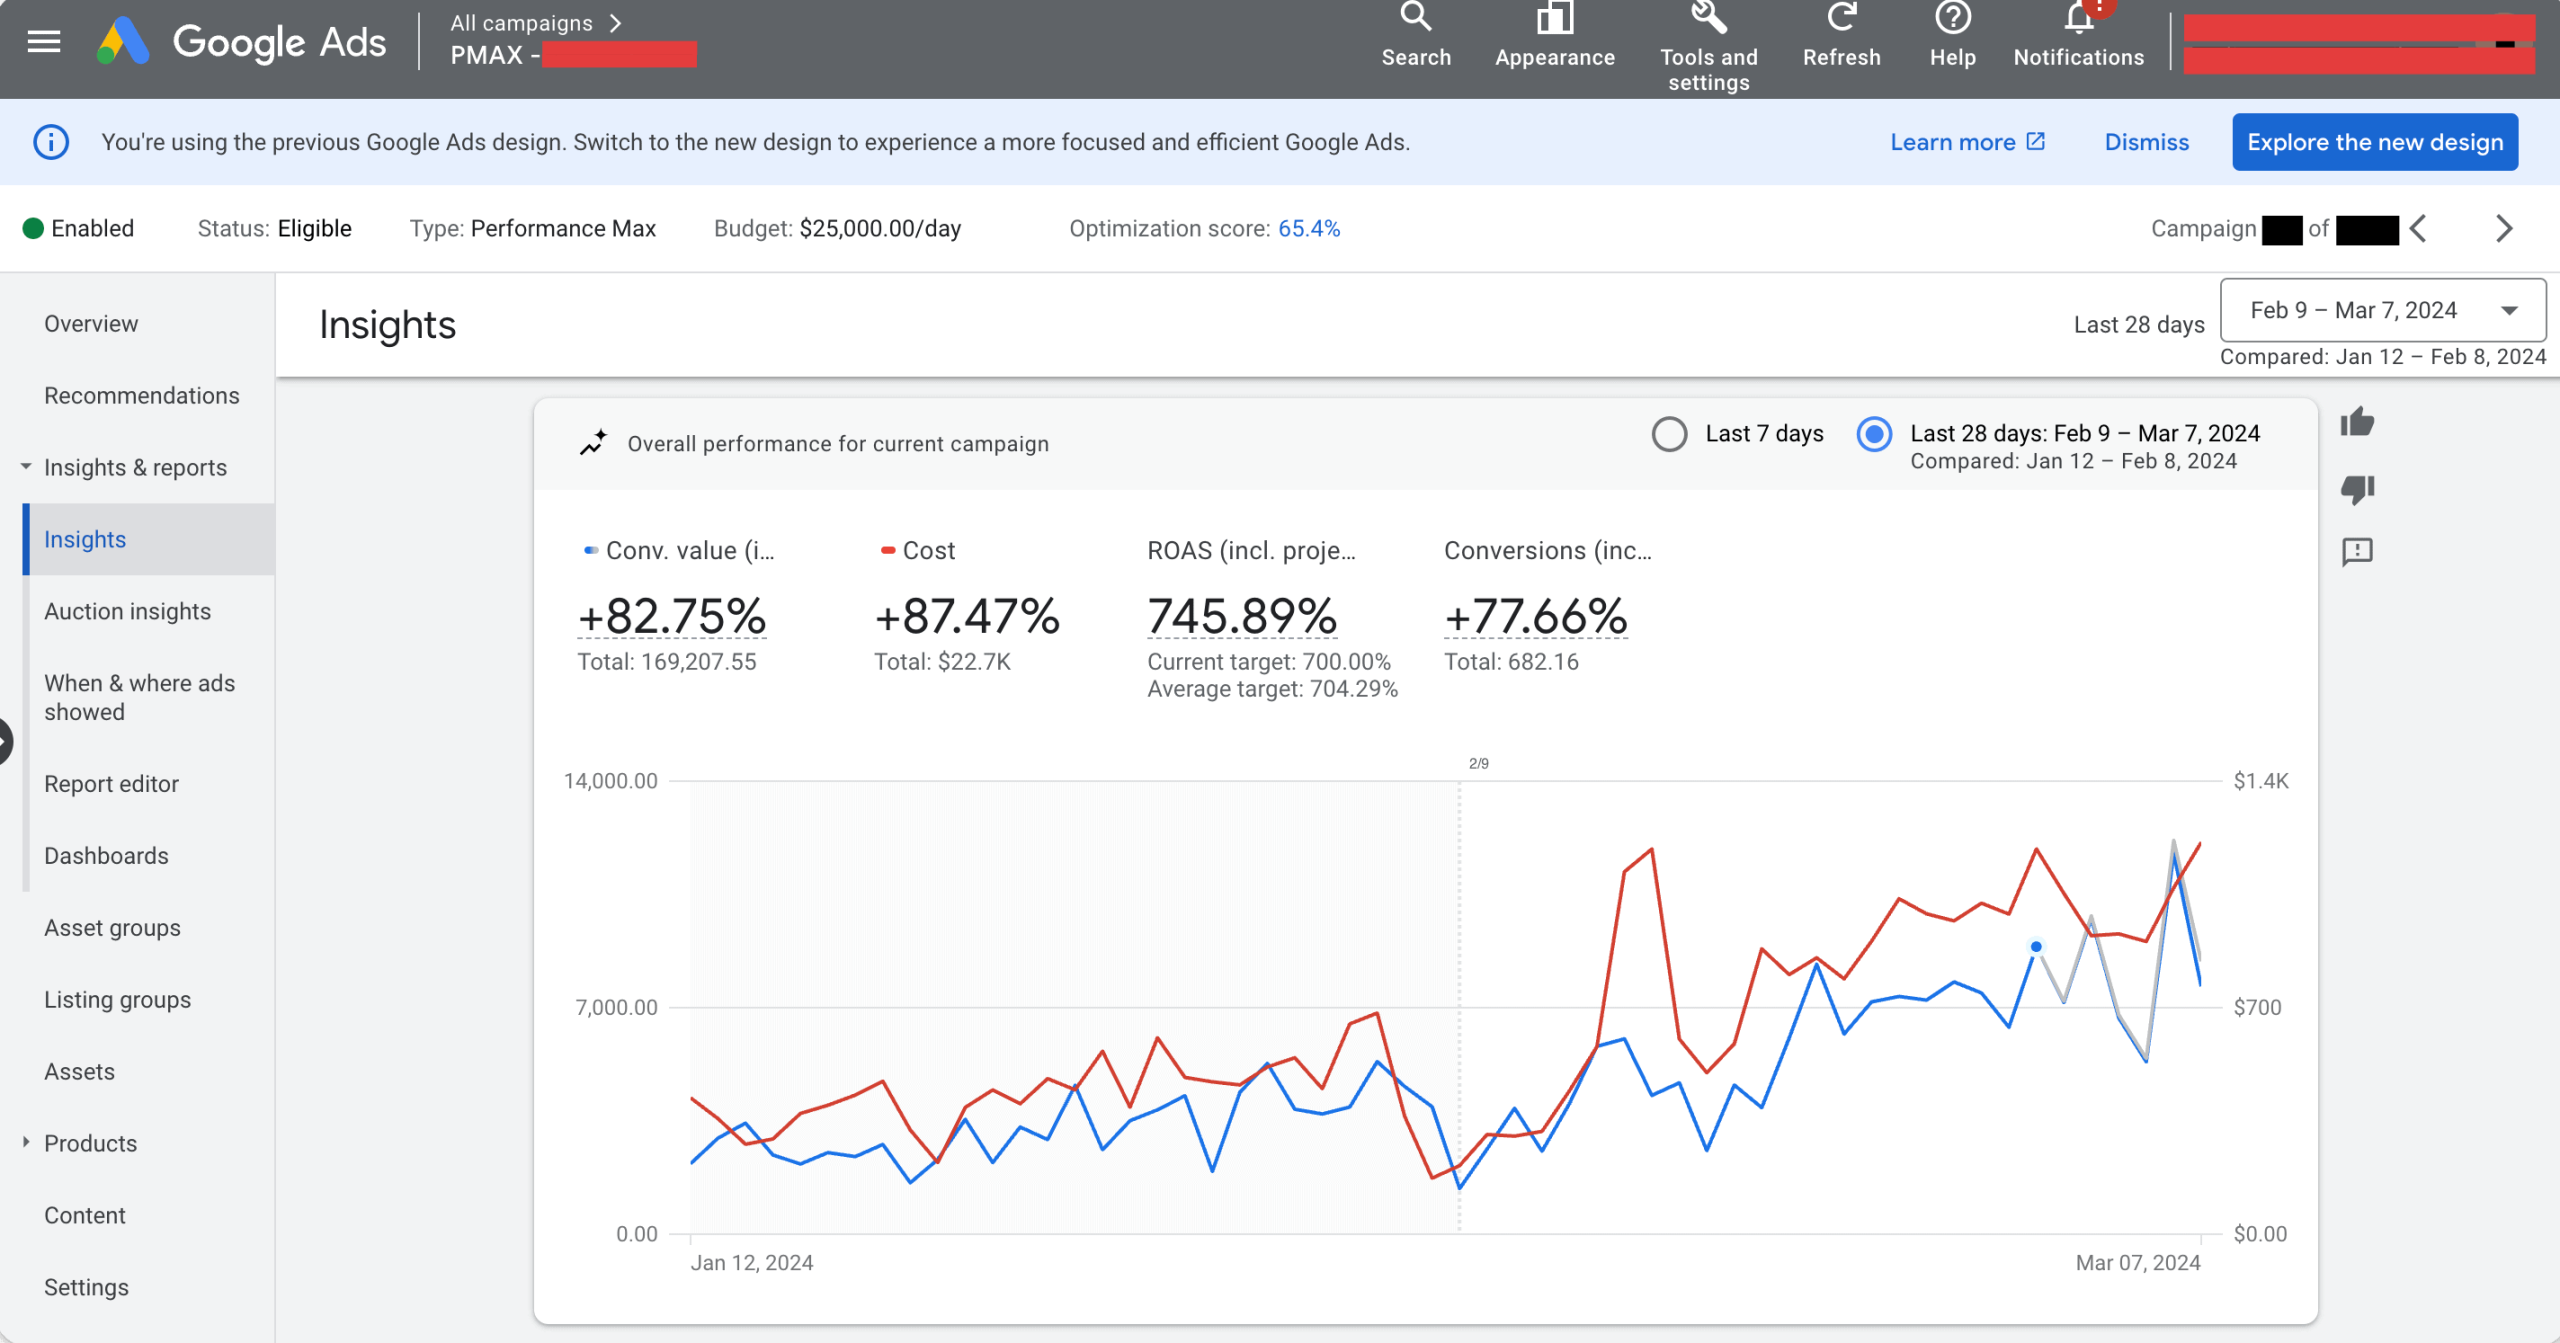Click Average target: 704.29% text

(x=1272, y=689)
